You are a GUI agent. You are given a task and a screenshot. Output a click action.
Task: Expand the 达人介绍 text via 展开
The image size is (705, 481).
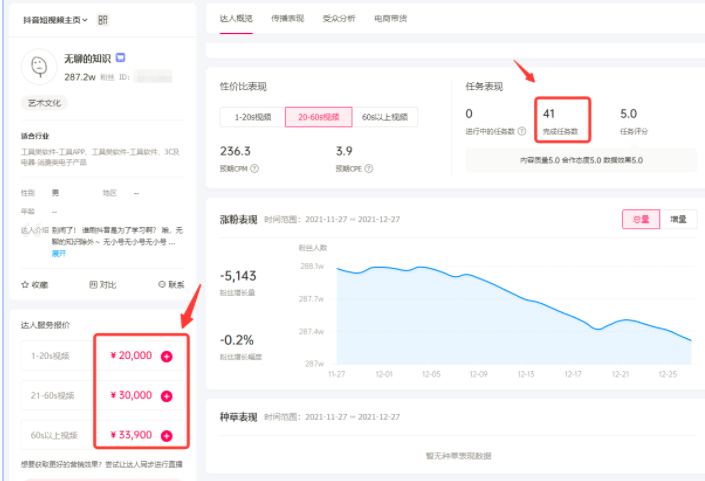pos(58,254)
